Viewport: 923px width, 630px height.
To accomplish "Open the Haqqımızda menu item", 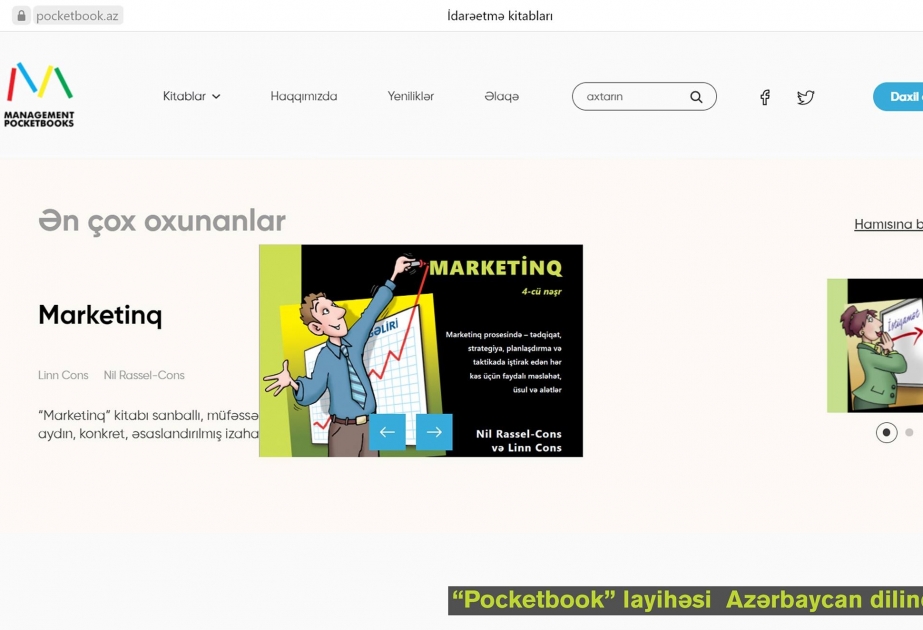I will (304, 96).
